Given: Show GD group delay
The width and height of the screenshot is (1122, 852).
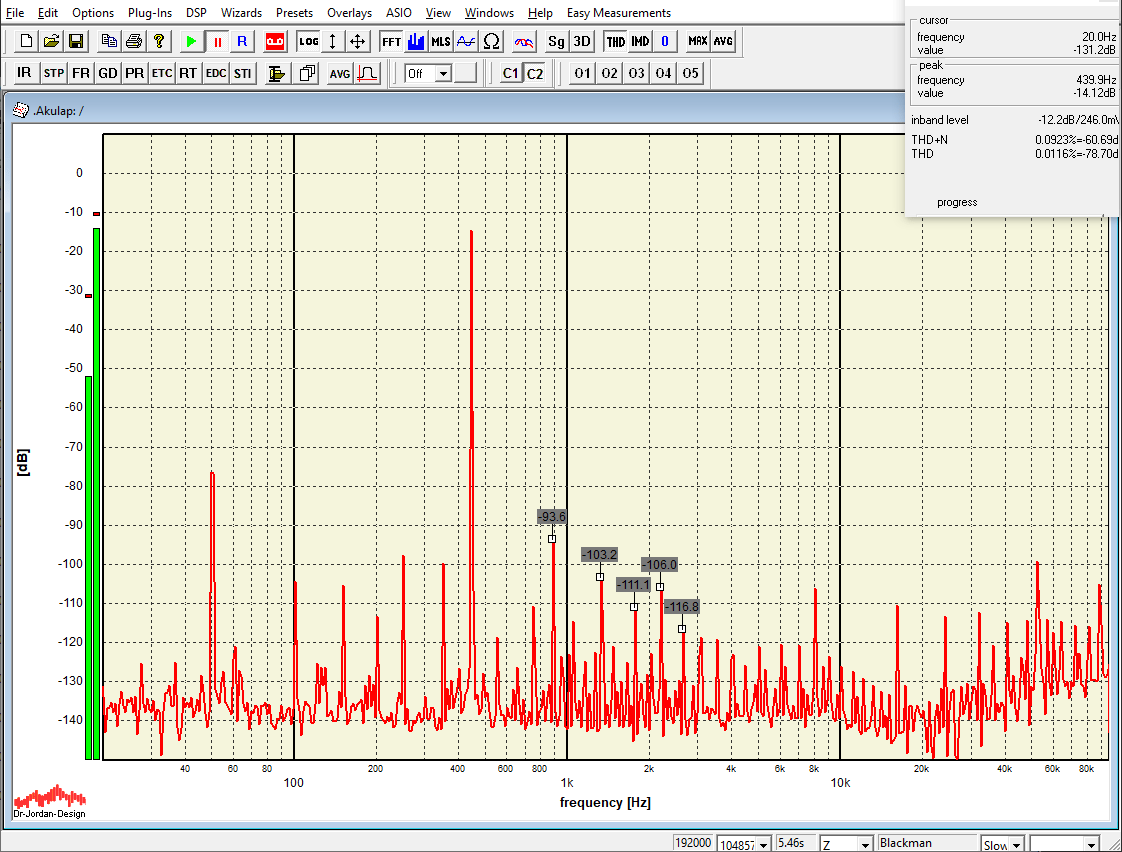Looking at the screenshot, I should (x=108, y=73).
